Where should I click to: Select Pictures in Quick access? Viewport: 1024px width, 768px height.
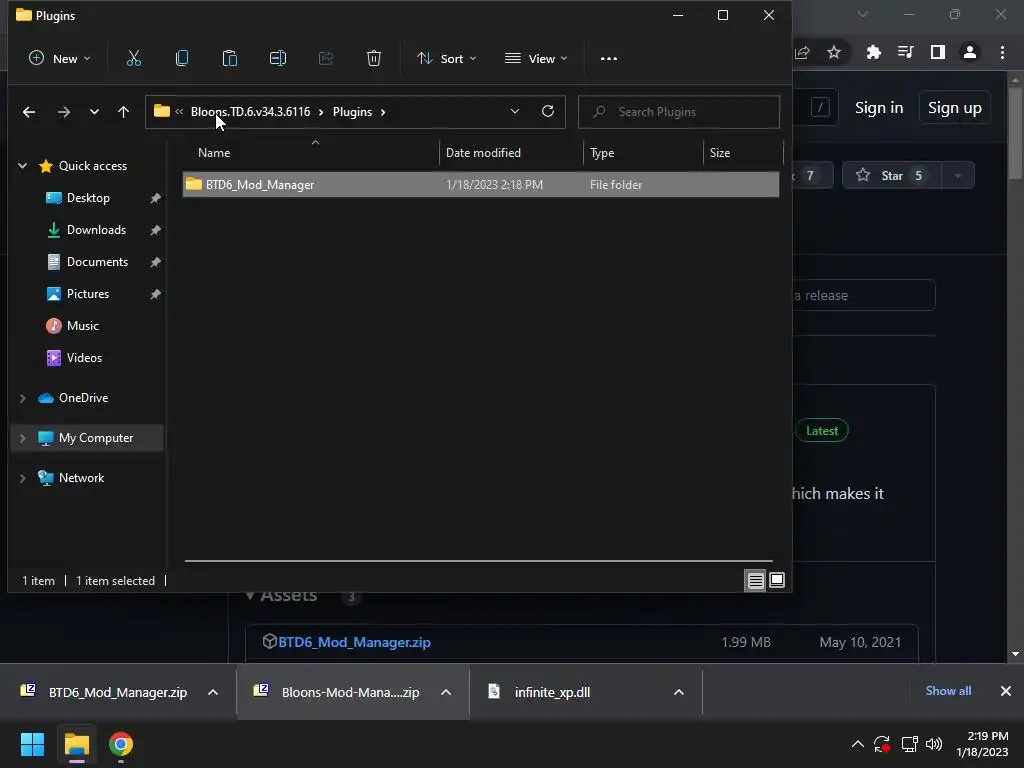click(x=88, y=294)
